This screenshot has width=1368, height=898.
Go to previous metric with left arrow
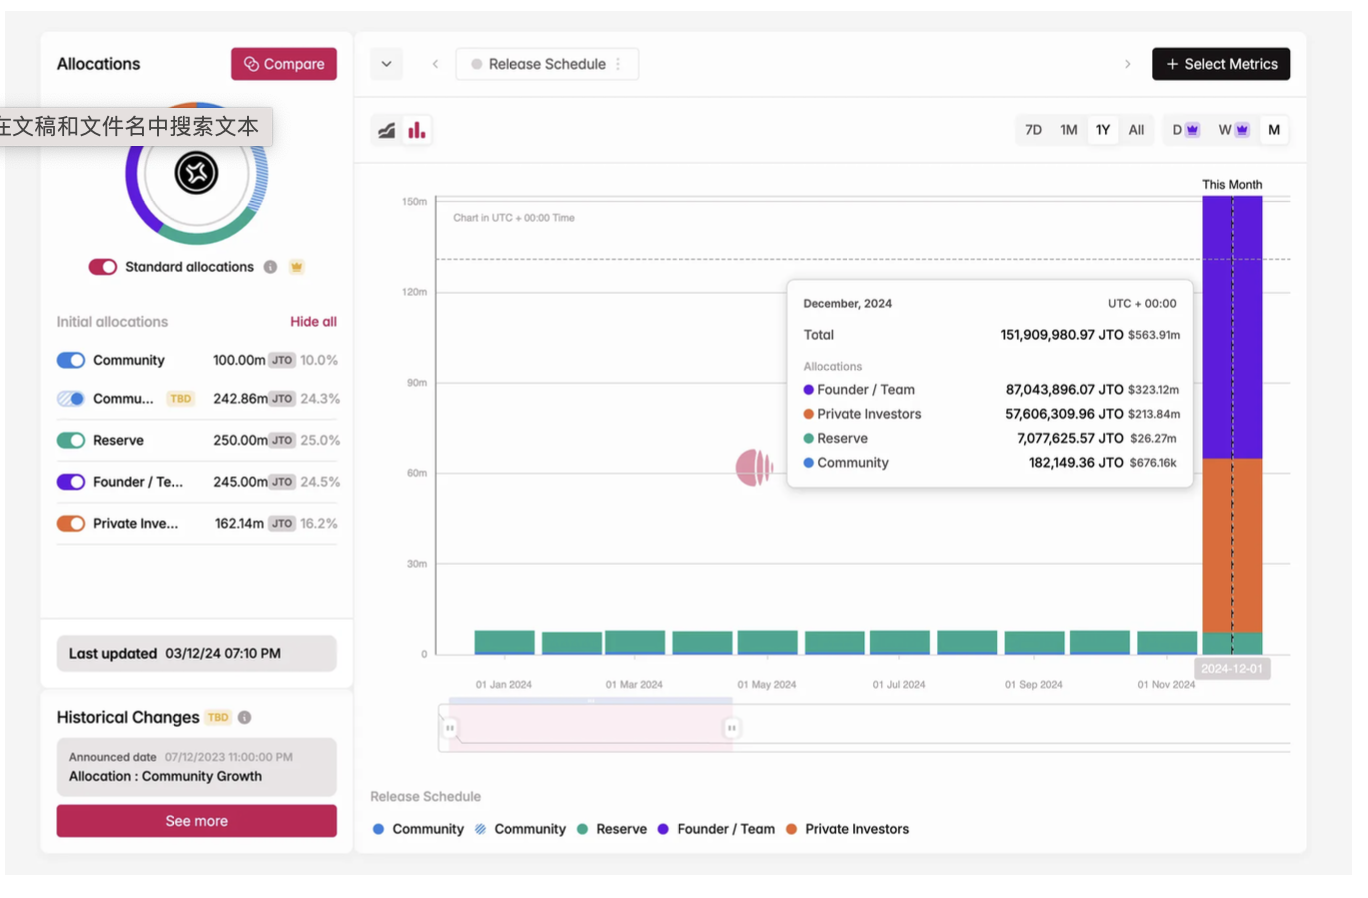(435, 64)
